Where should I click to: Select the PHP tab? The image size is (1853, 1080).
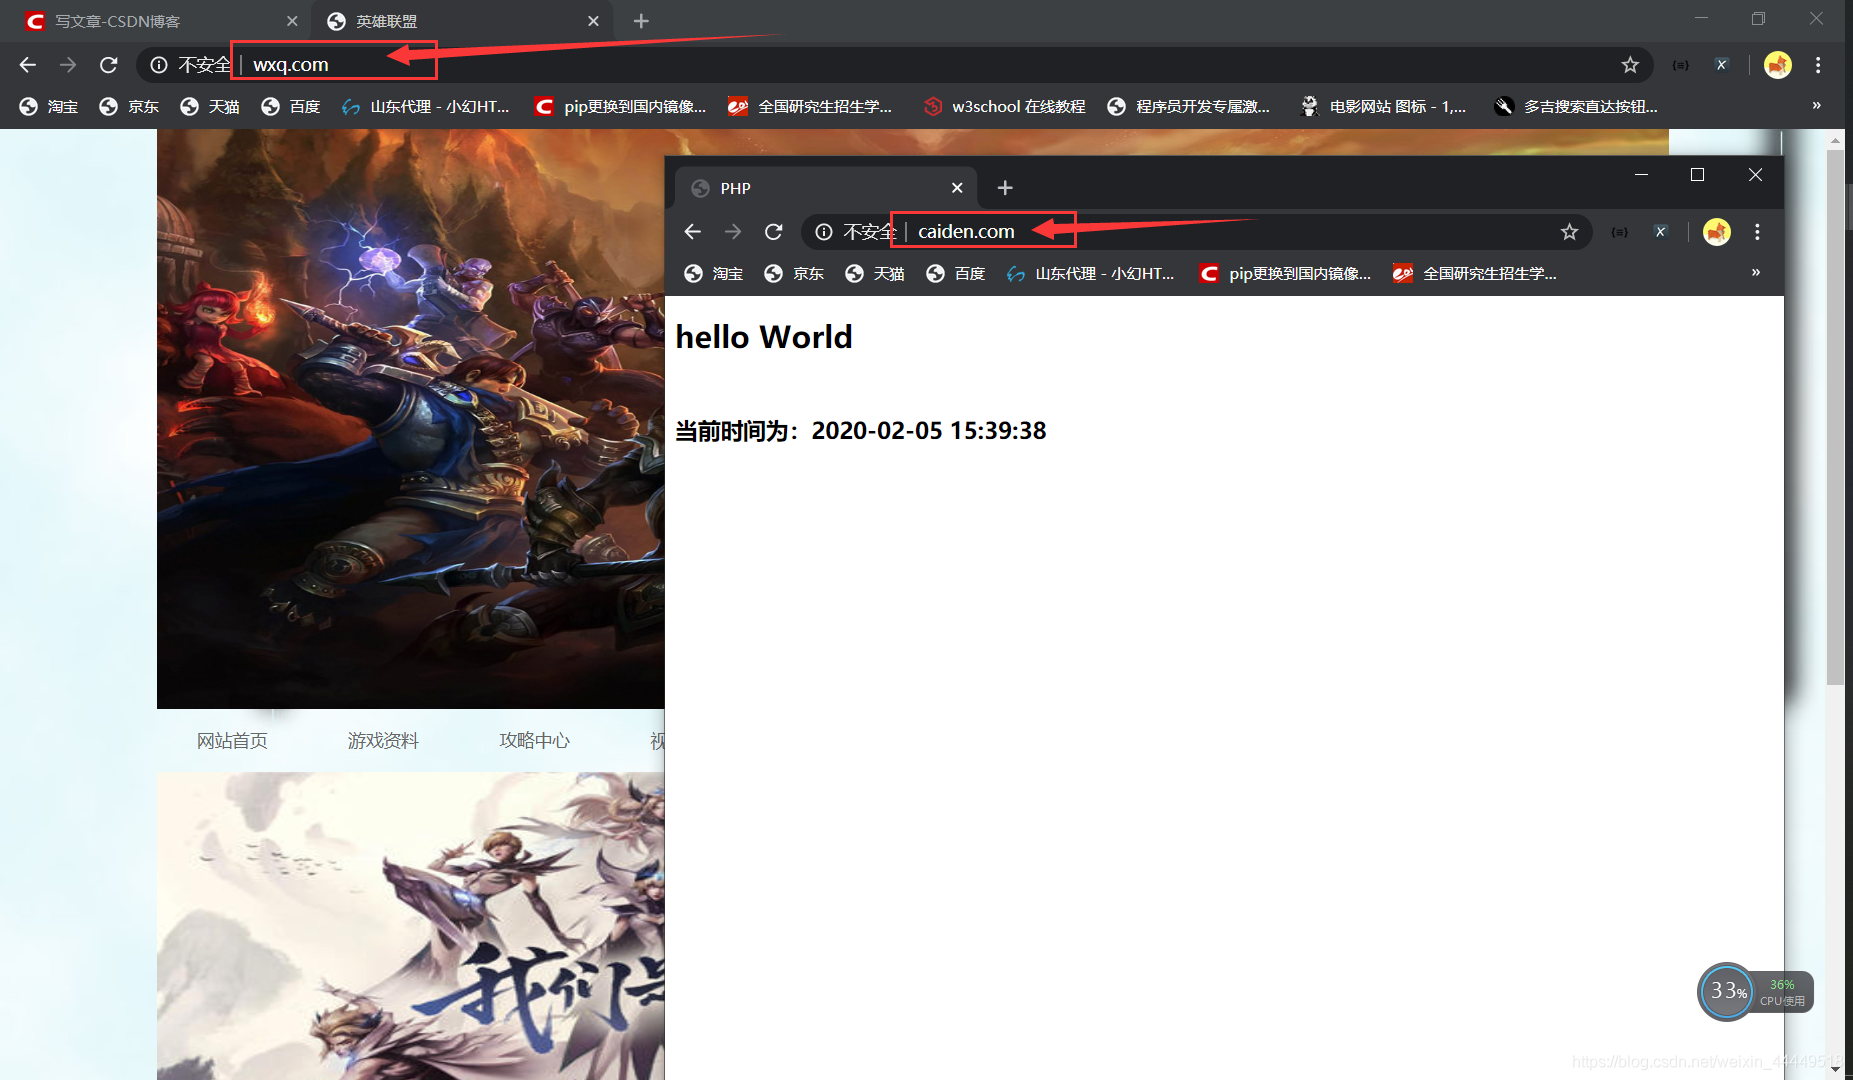click(826, 188)
